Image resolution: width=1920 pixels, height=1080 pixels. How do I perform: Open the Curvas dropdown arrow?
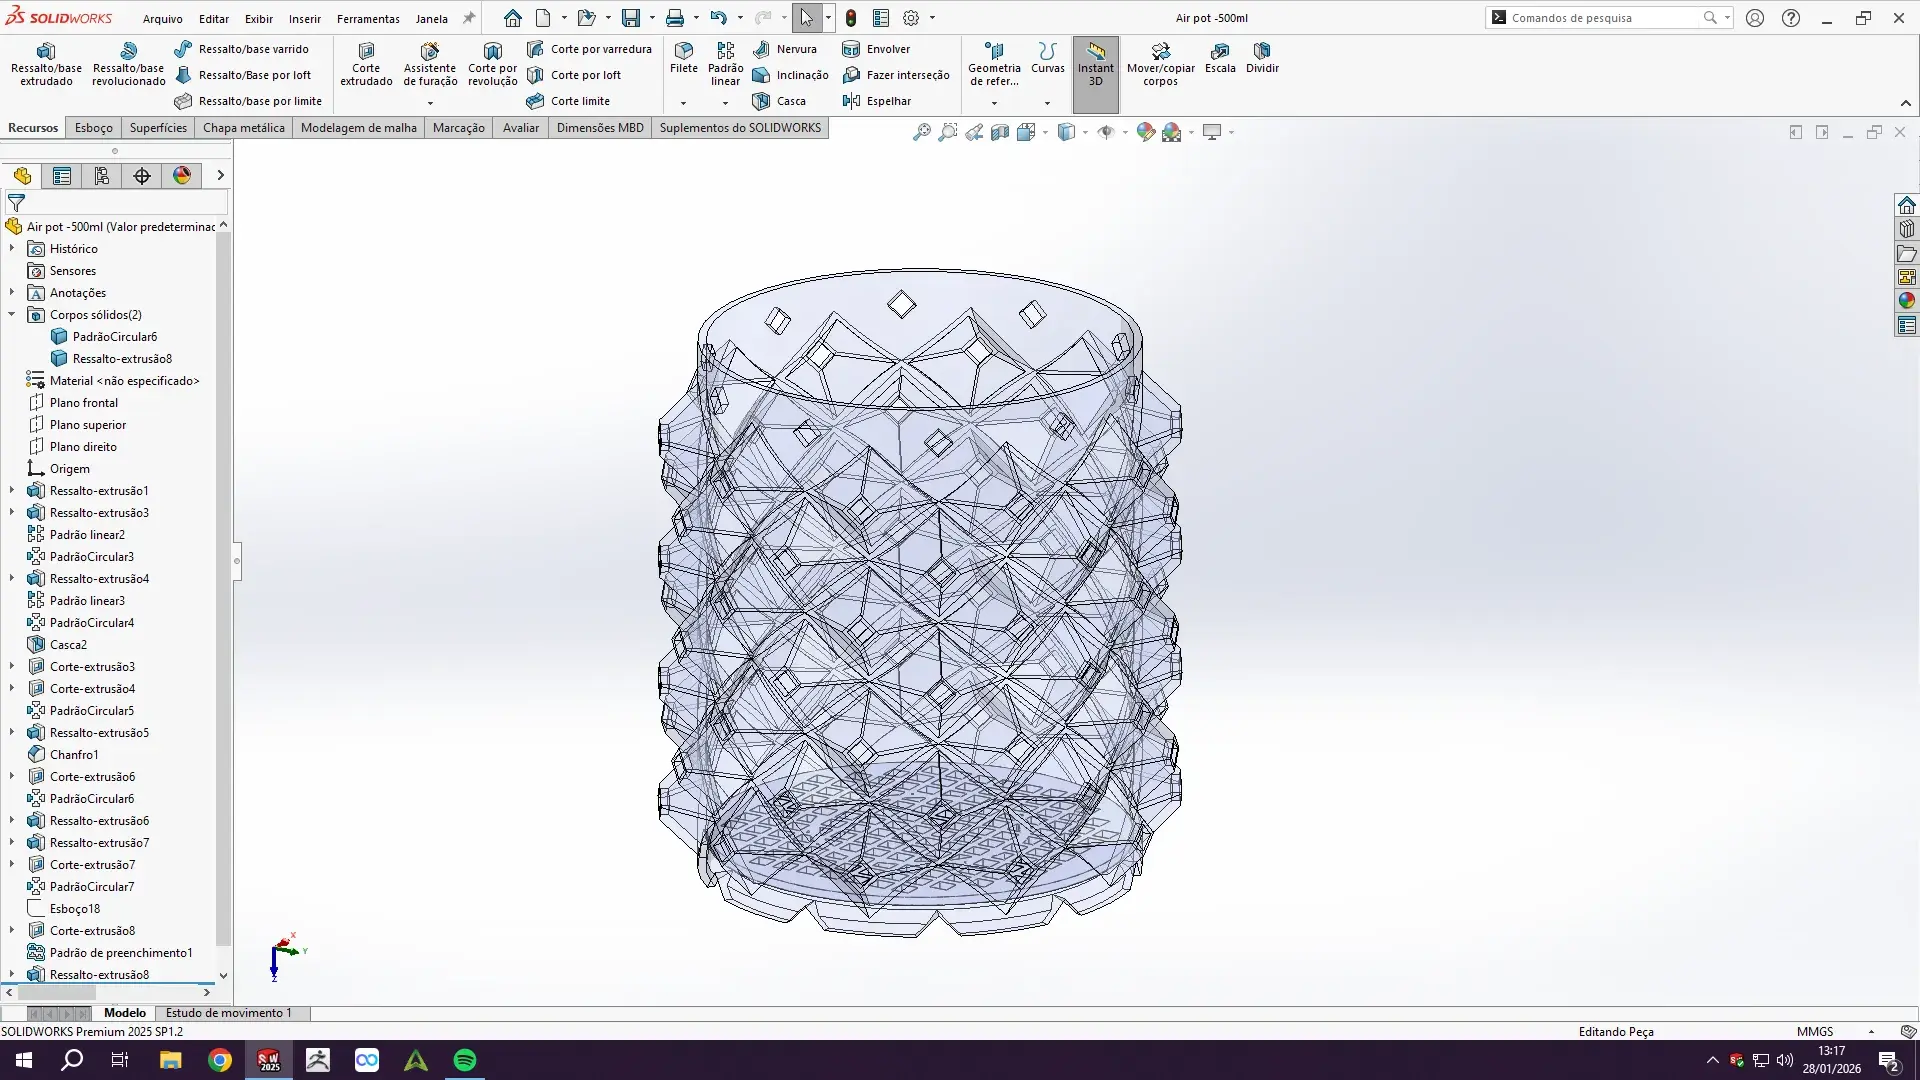coord(1047,103)
